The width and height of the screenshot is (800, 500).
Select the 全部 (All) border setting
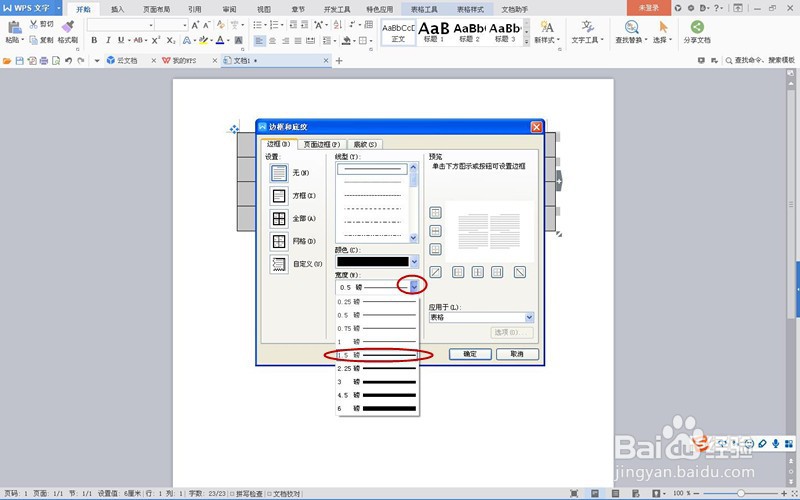coord(279,218)
